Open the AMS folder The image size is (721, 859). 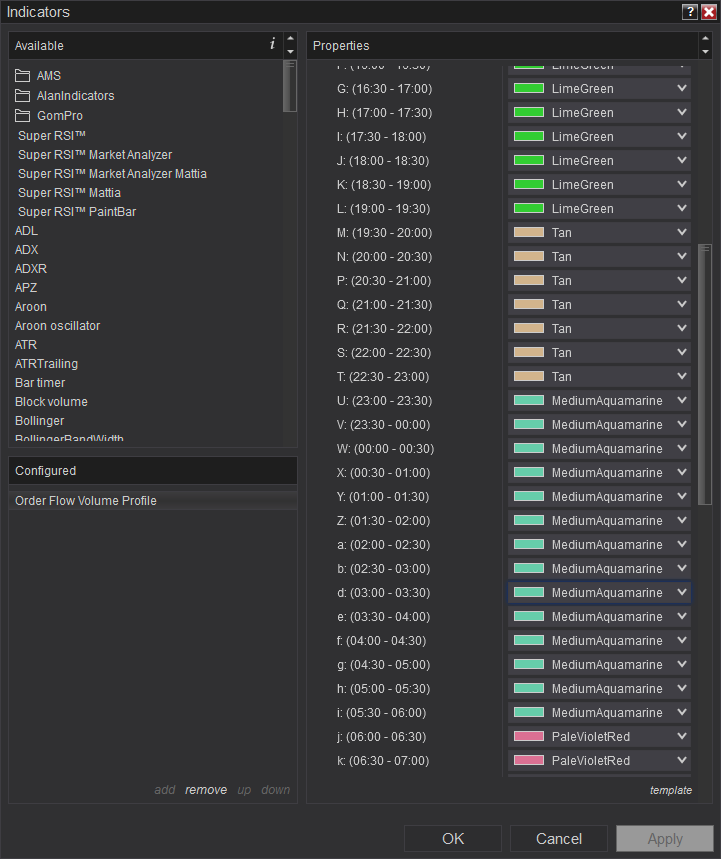48,76
